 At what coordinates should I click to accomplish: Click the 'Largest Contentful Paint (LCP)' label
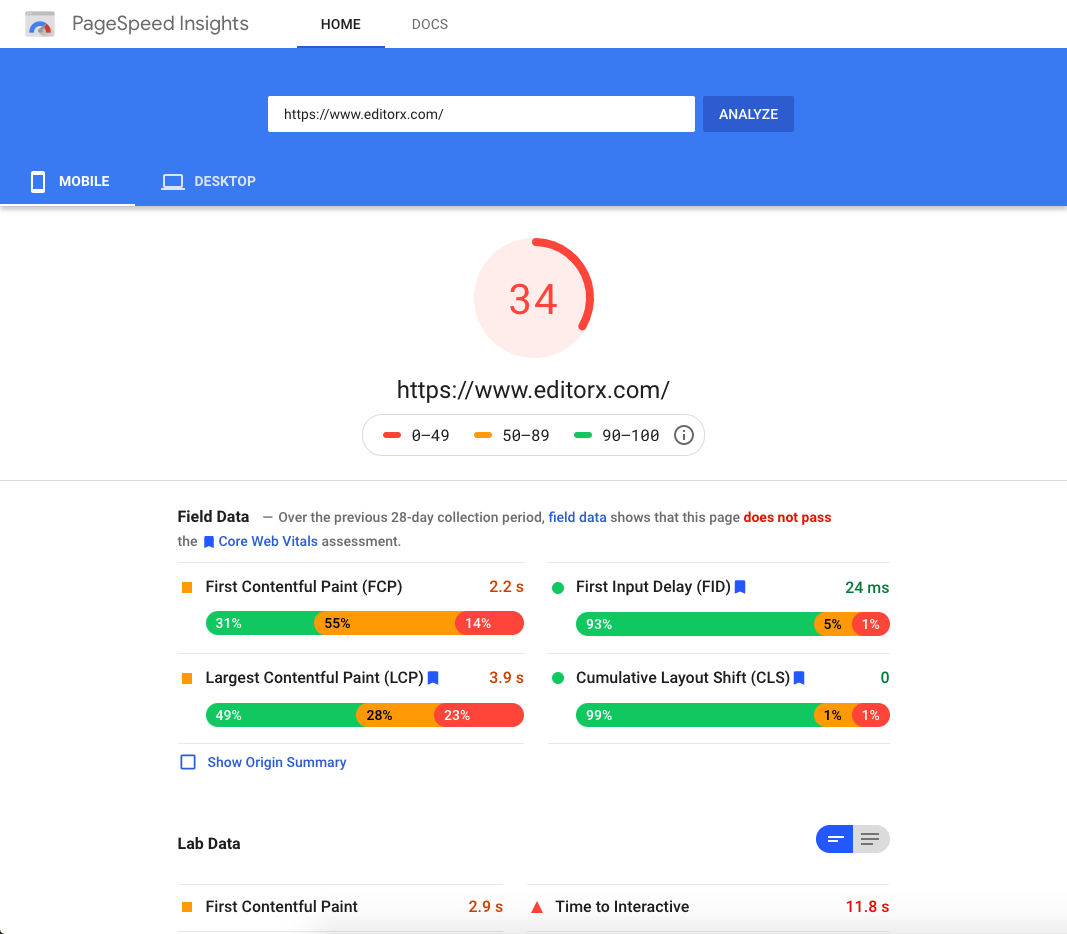click(314, 678)
